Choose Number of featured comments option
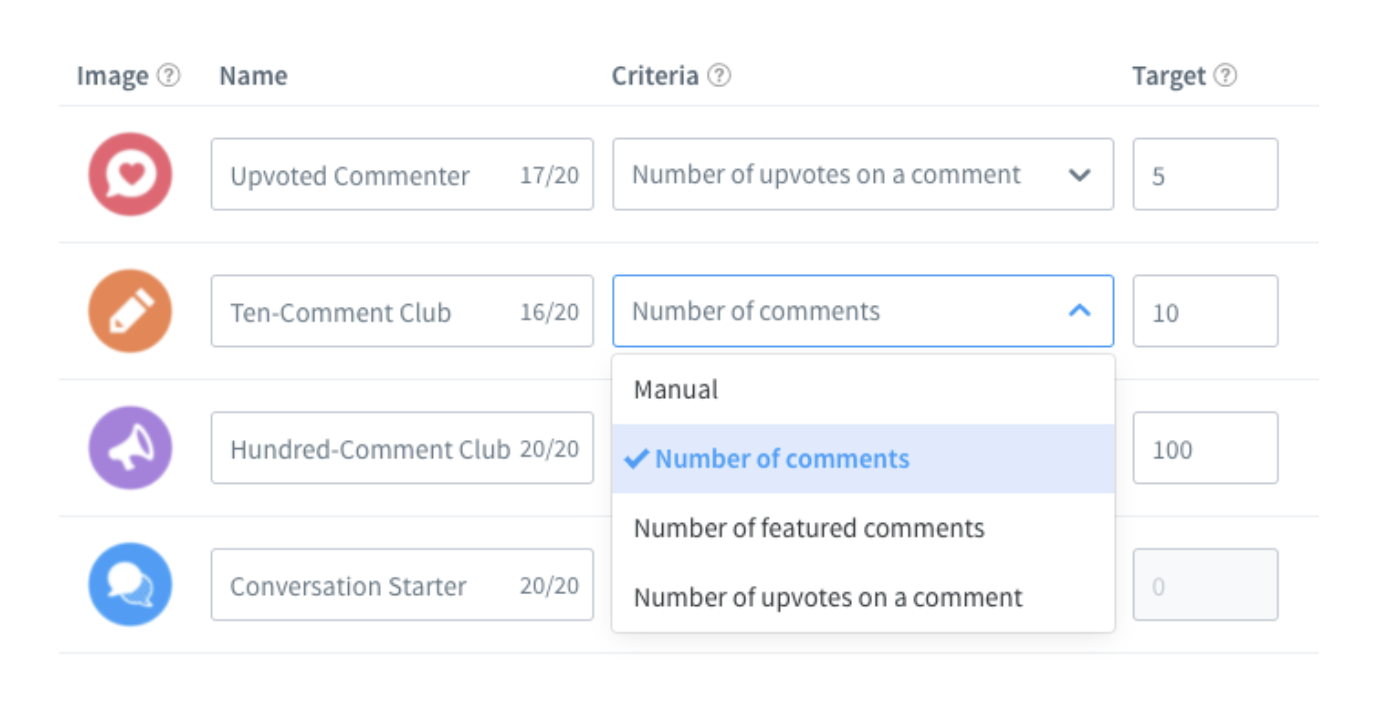1390x708 pixels. (808, 528)
